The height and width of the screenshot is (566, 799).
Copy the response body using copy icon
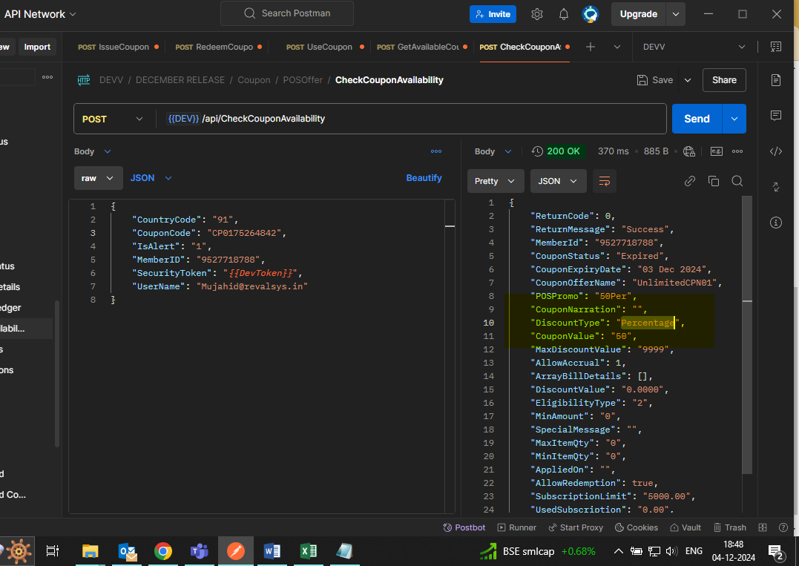(x=713, y=181)
